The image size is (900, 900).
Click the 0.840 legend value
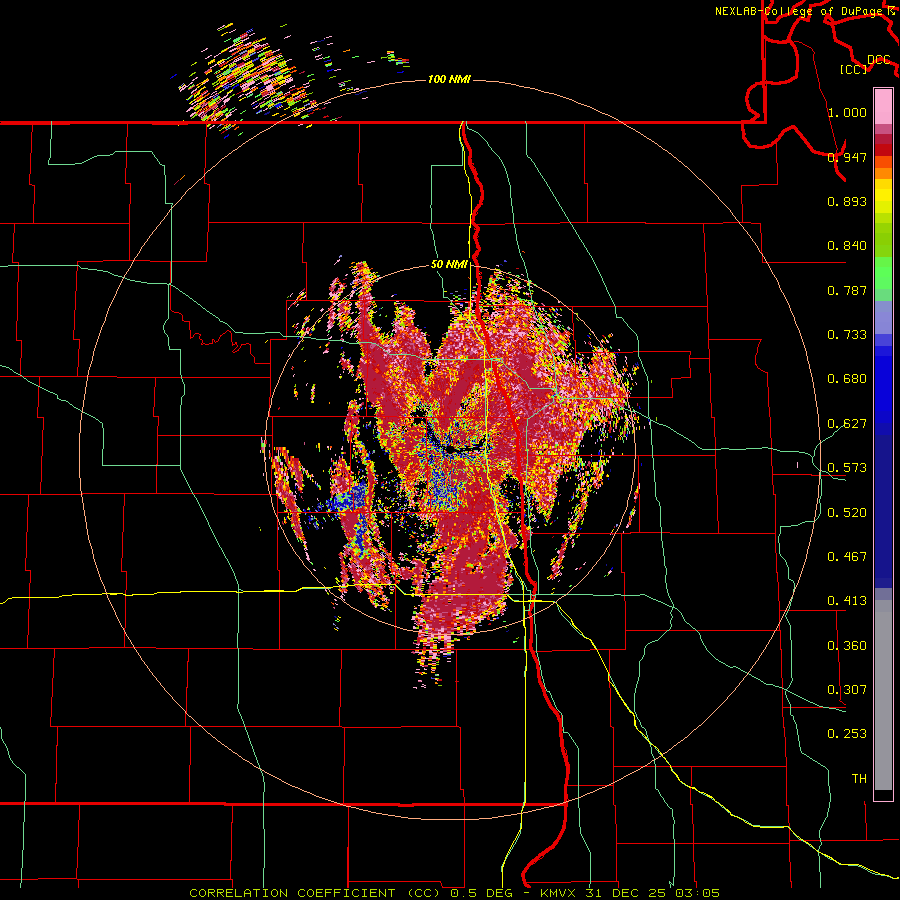847,245
